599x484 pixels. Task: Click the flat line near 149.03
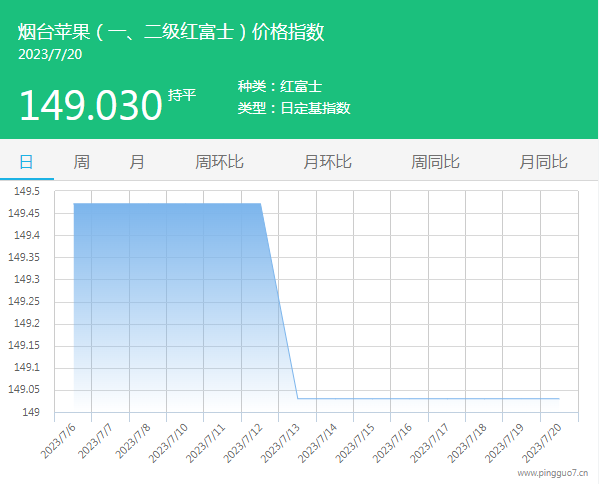[x=428, y=398]
